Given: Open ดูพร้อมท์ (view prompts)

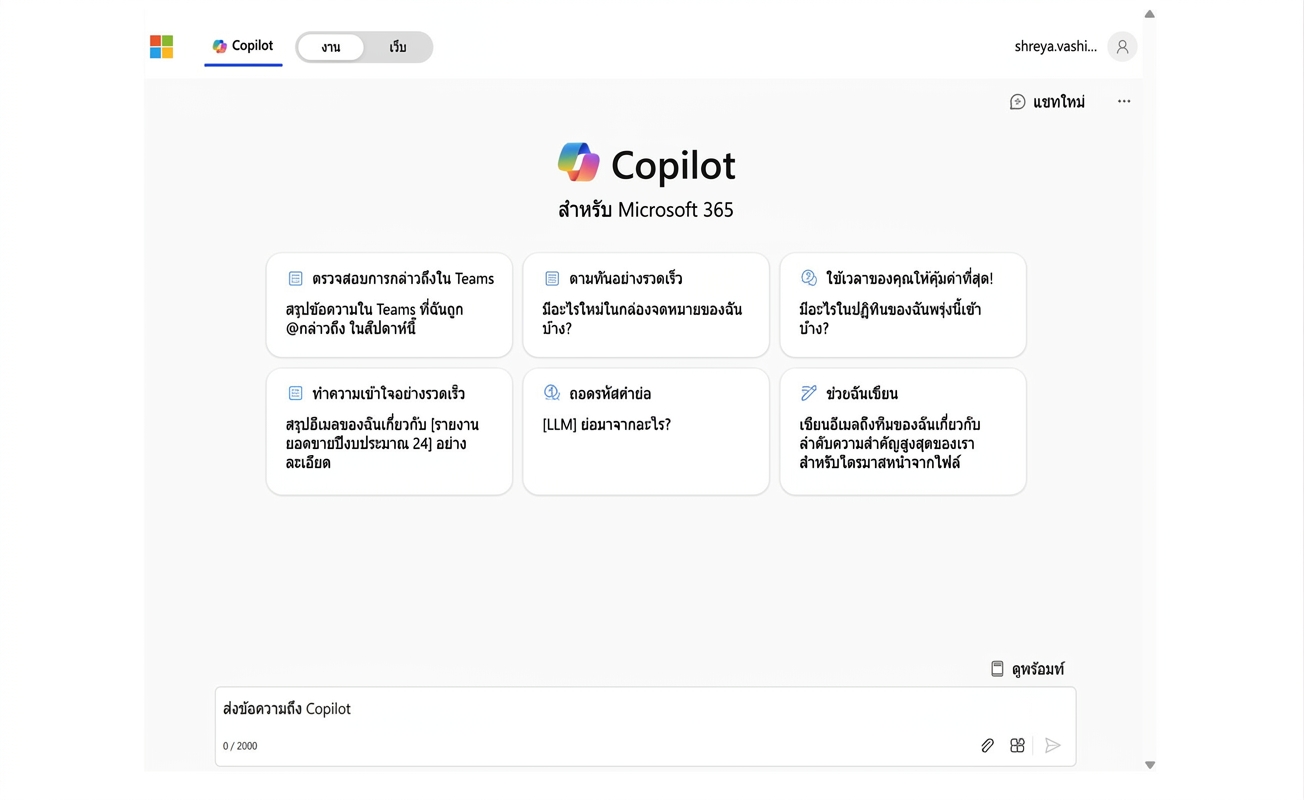Looking at the screenshot, I should (1027, 669).
